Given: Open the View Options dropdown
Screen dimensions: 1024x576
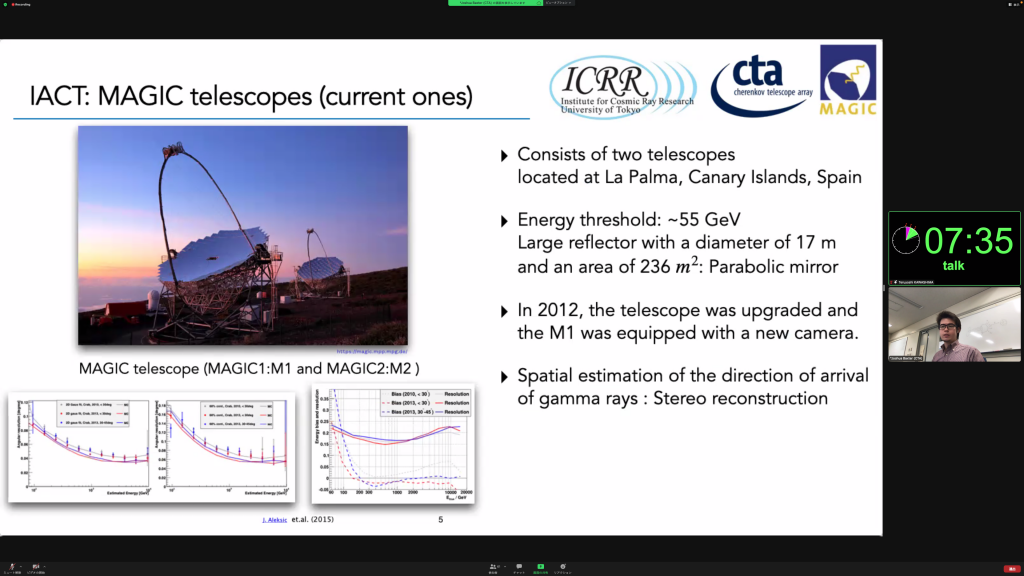Looking at the screenshot, I should [559, 3].
